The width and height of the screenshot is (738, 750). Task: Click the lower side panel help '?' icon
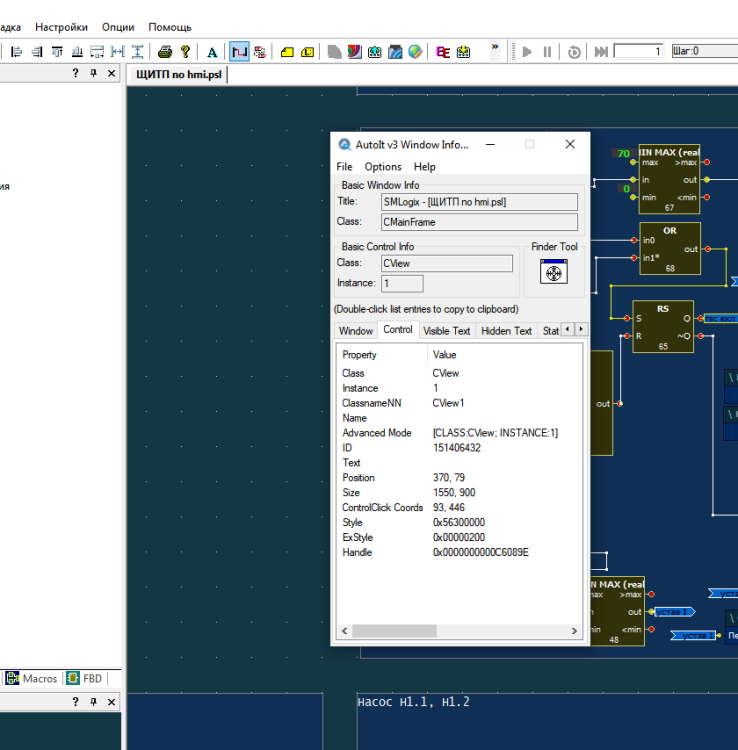tap(76, 702)
